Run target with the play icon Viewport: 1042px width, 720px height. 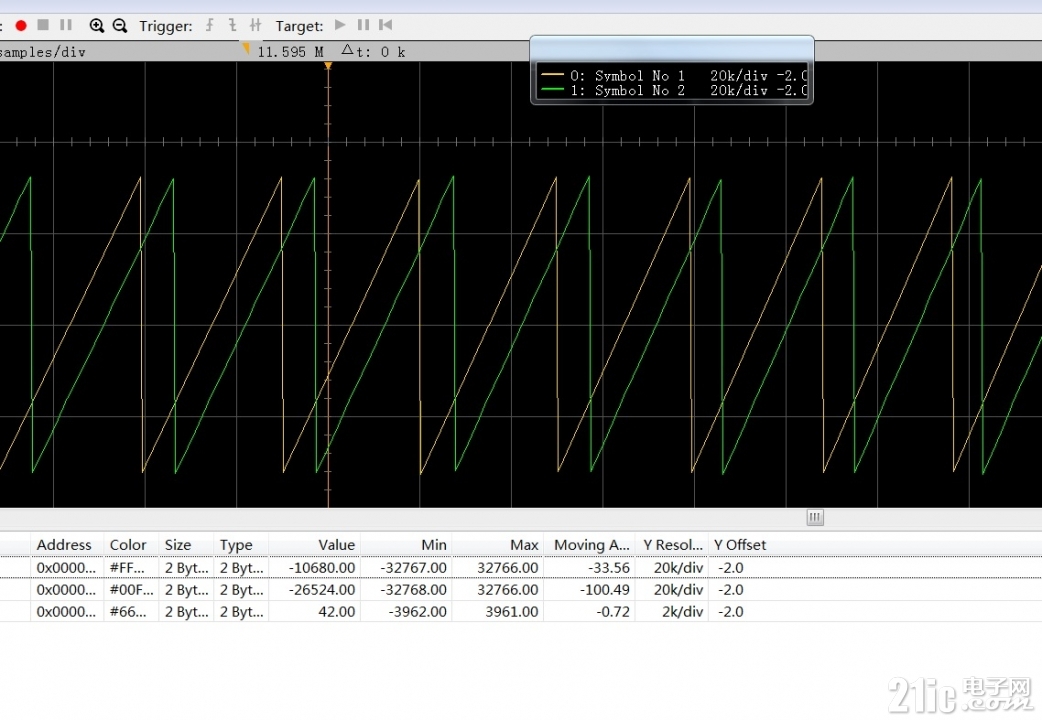tap(340, 25)
